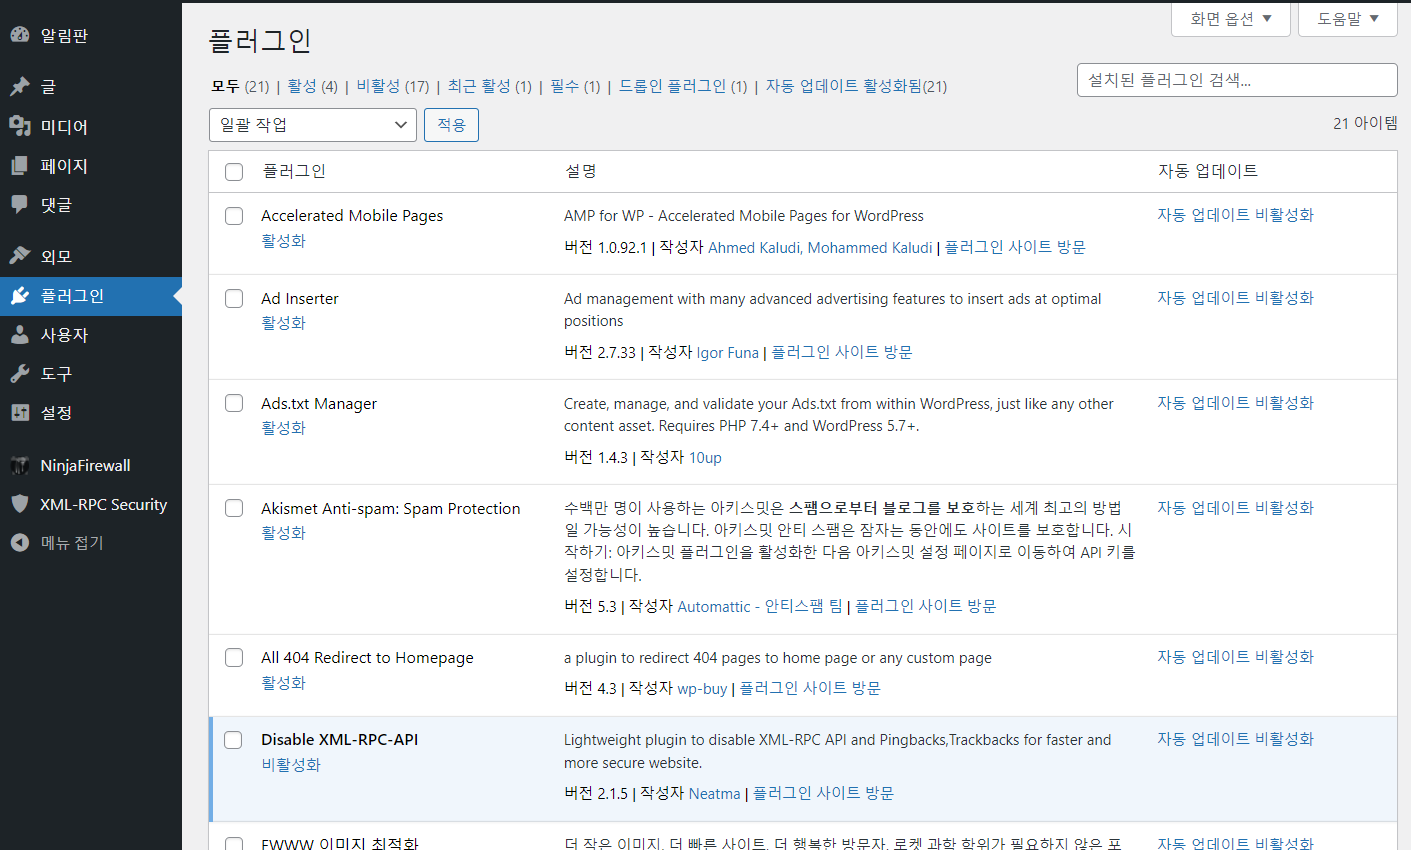Click the media icon beside 미디어
The image size is (1411, 850).
(20, 126)
